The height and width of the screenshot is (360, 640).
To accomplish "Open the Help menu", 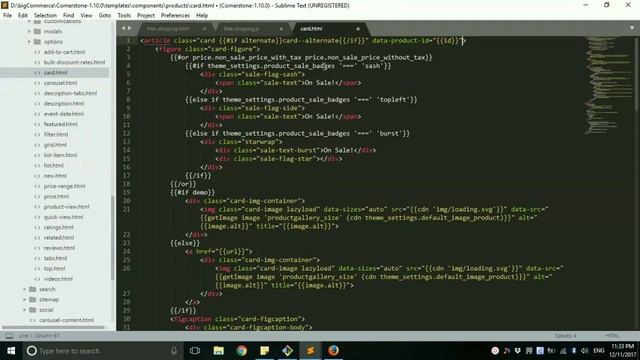I will pyautogui.click(x=202, y=16).
